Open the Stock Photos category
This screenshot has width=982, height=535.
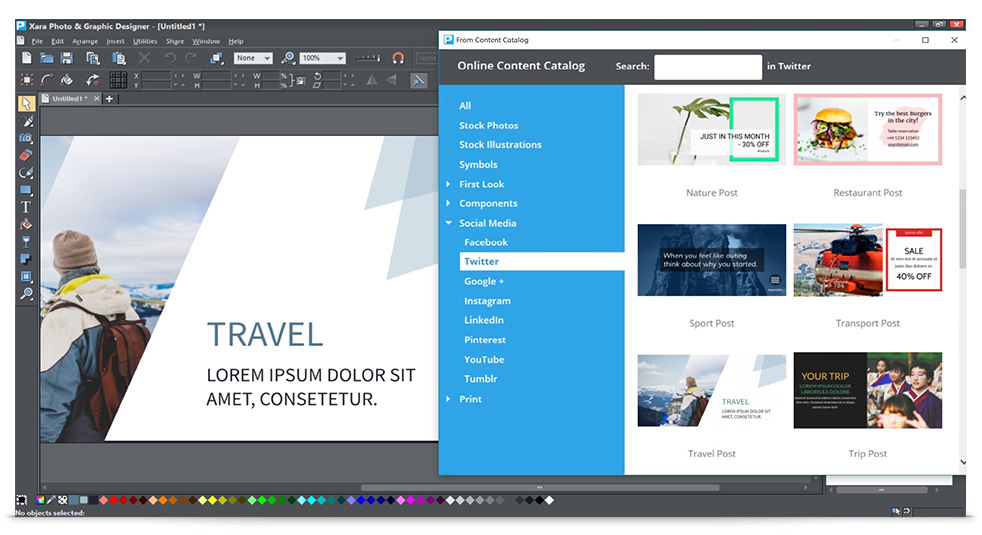488,125
